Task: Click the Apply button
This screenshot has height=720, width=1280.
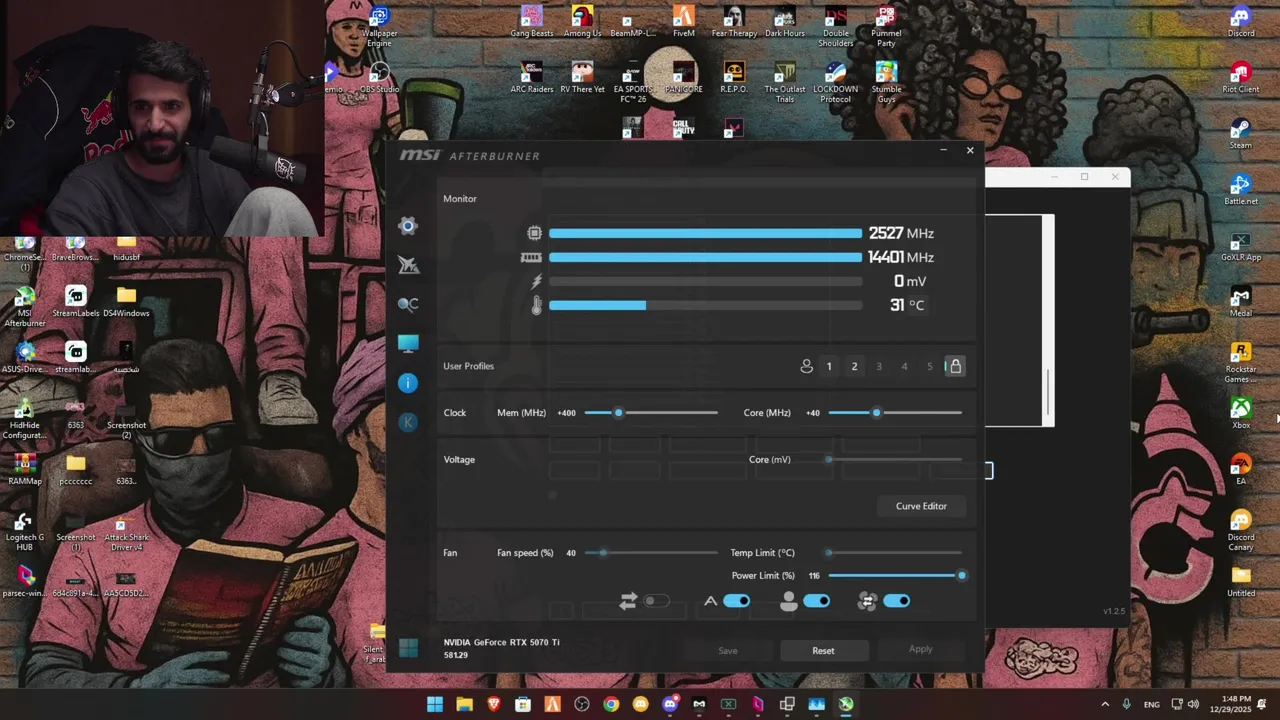Action: 920,649
